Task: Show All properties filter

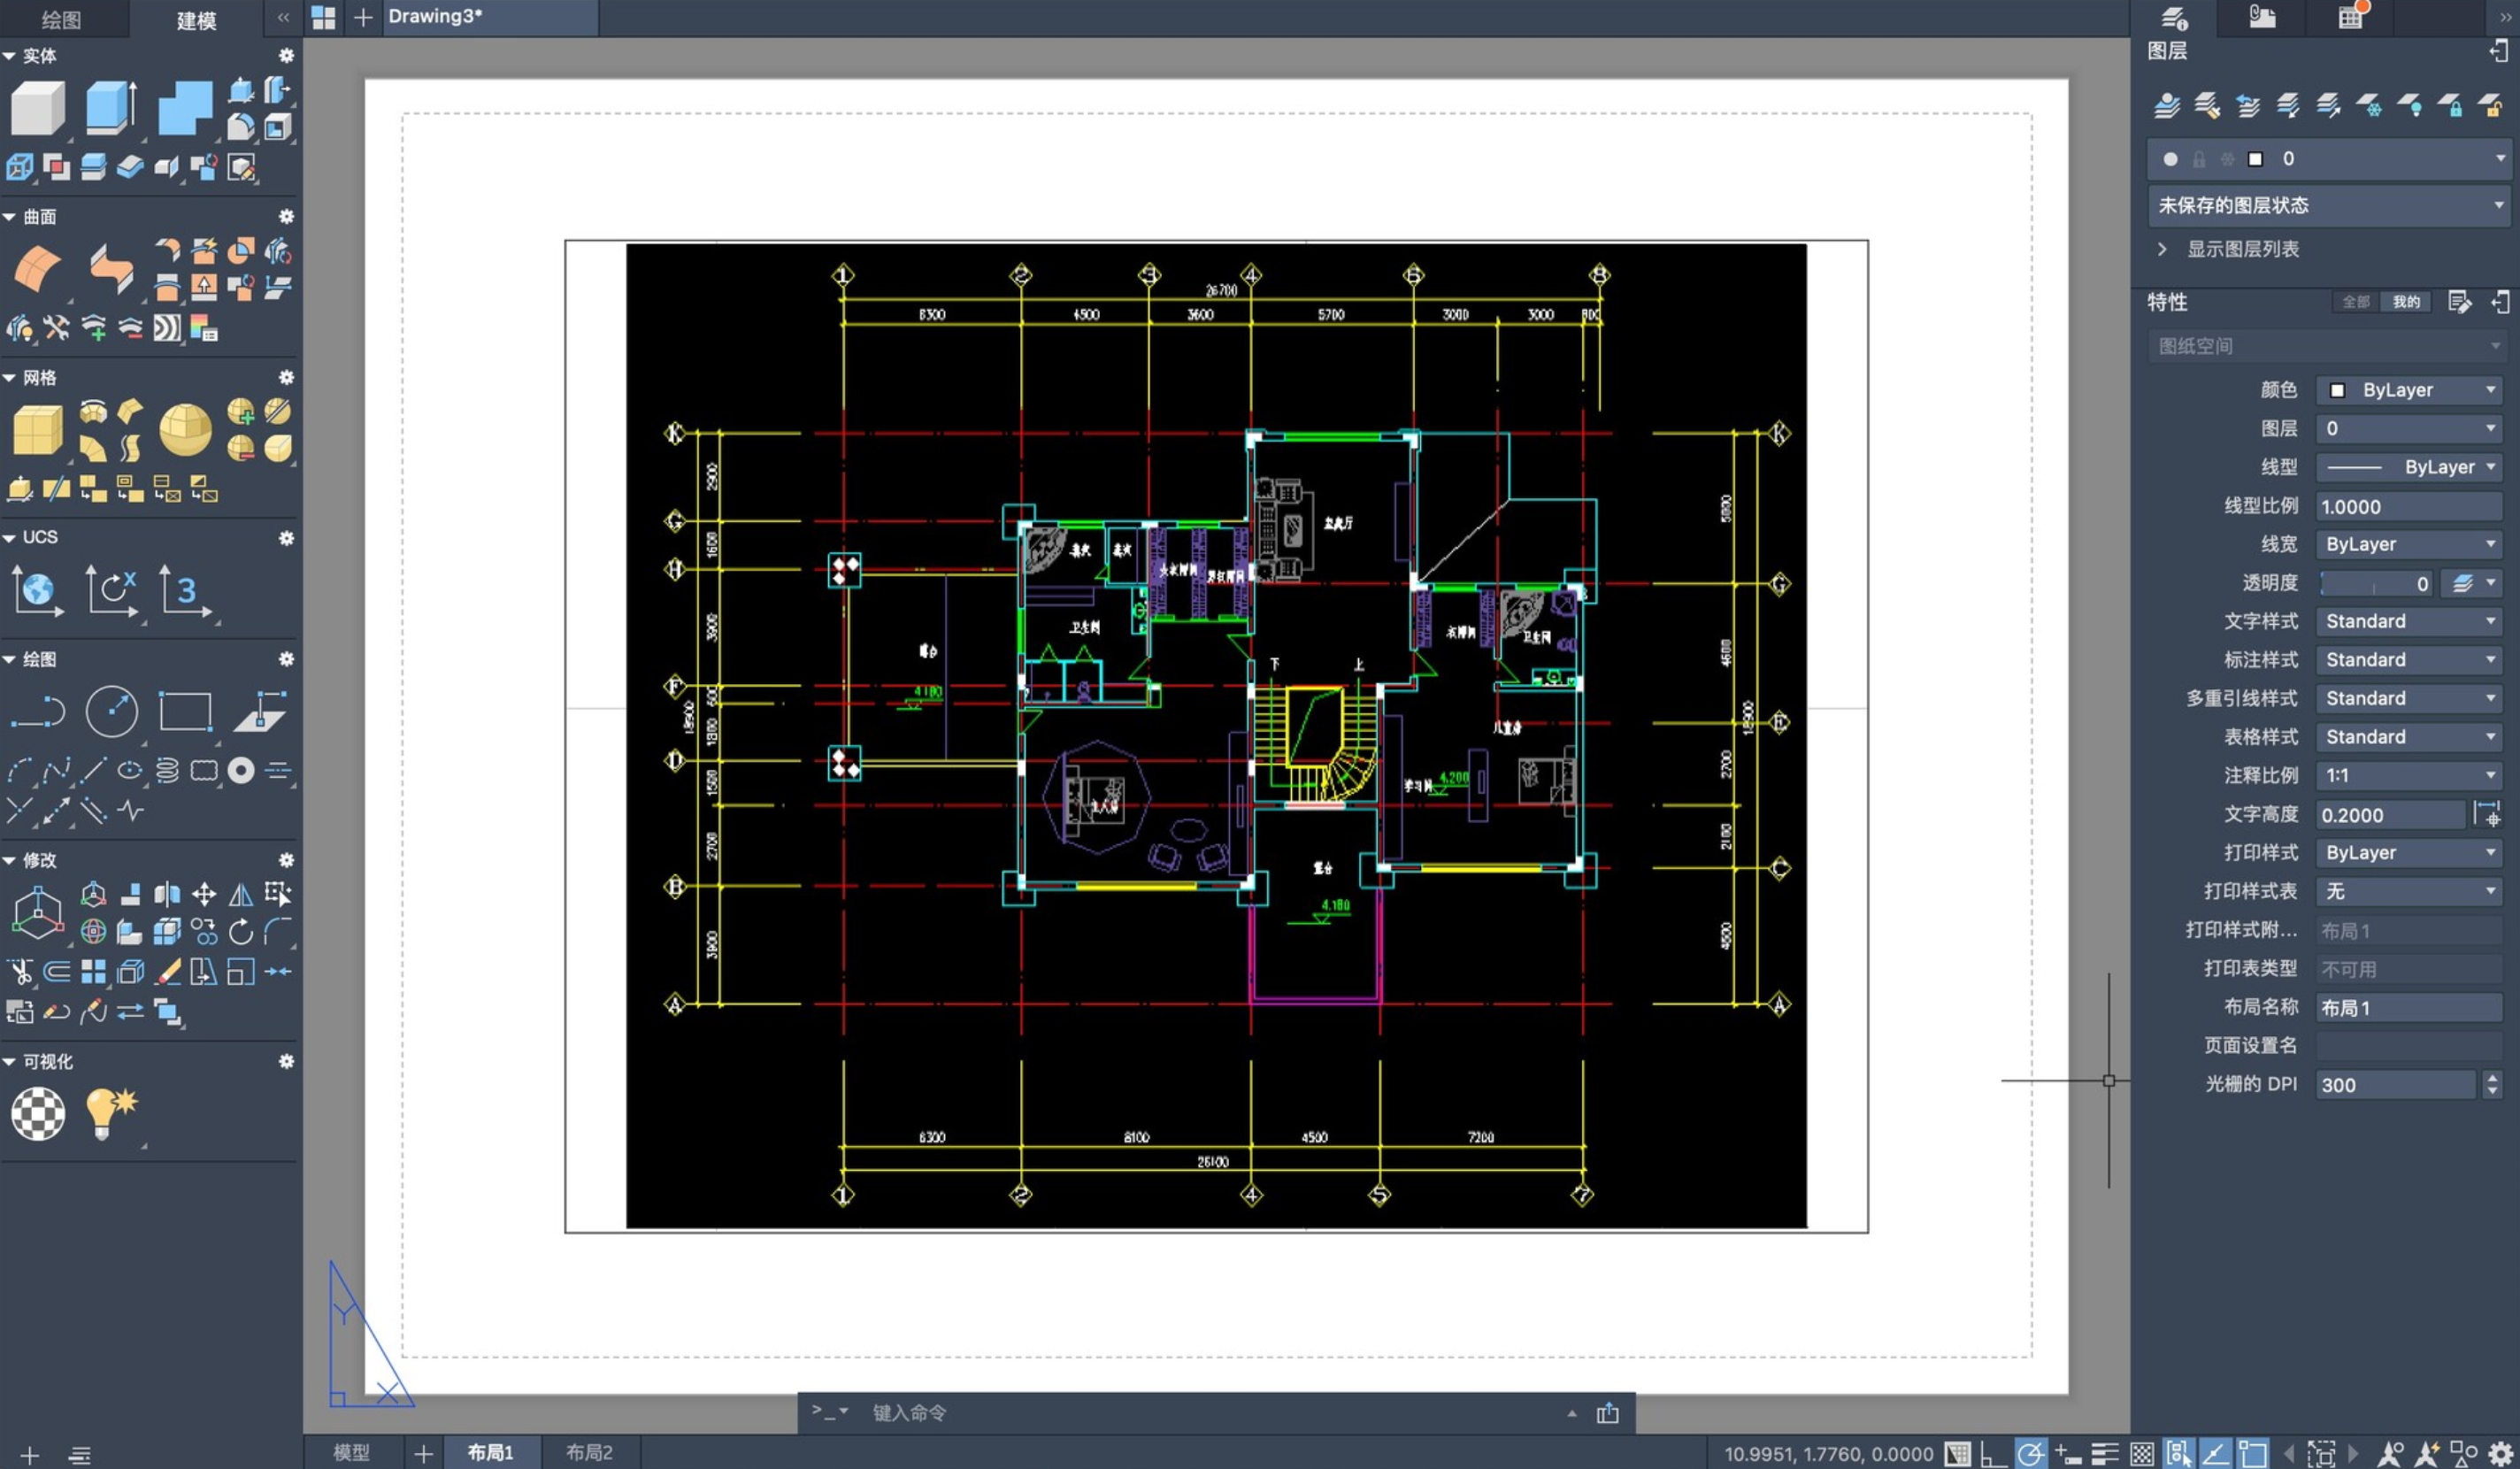Action: coord(2356,302)
